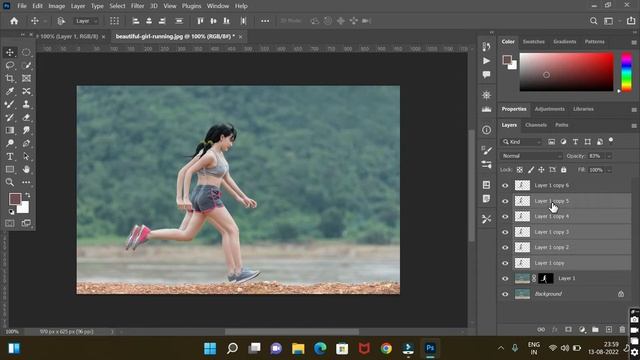Viewport: 640px width, 360px height.
Task: Toggle Lock transparent pixels button
Action: click(x=520, y=170)
